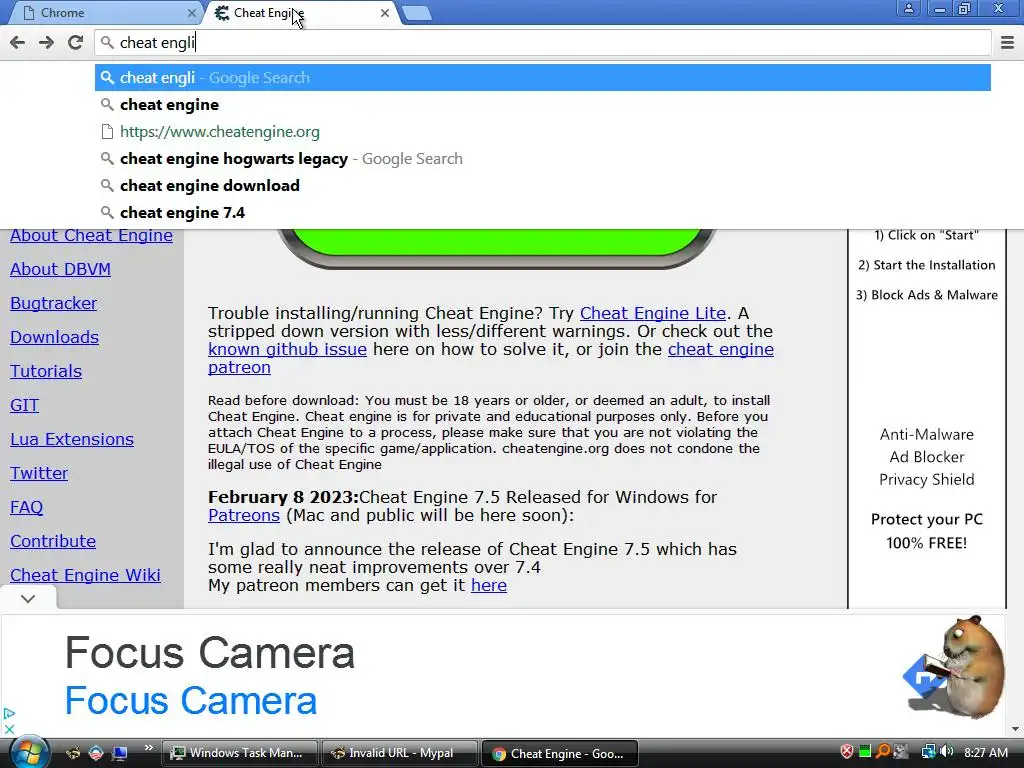Open the network tray icon
Image resolution: width=1024 pixels, height=768 pixels.
point(929,752)
